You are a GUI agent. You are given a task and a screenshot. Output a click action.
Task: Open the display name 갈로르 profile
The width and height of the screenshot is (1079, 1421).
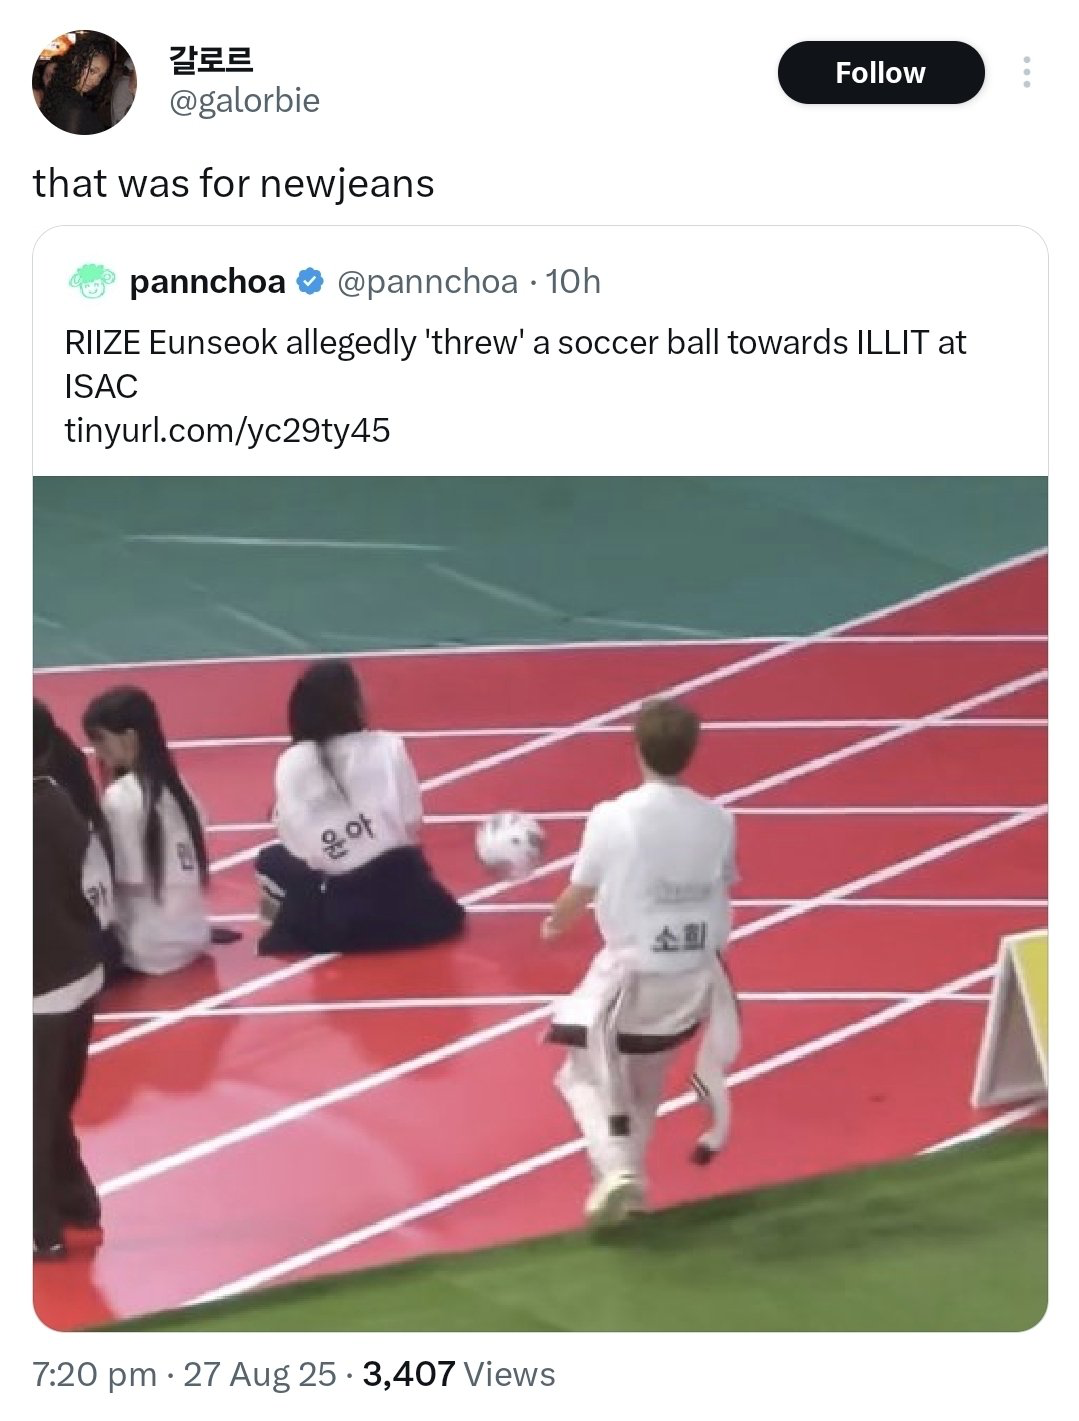210,60
